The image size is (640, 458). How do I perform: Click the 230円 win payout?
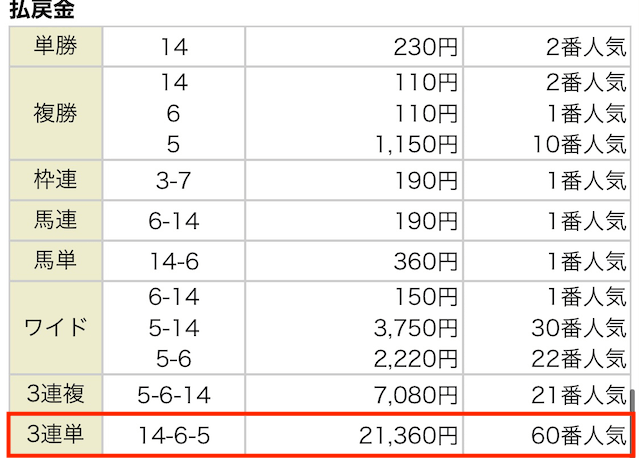(426, 47)
